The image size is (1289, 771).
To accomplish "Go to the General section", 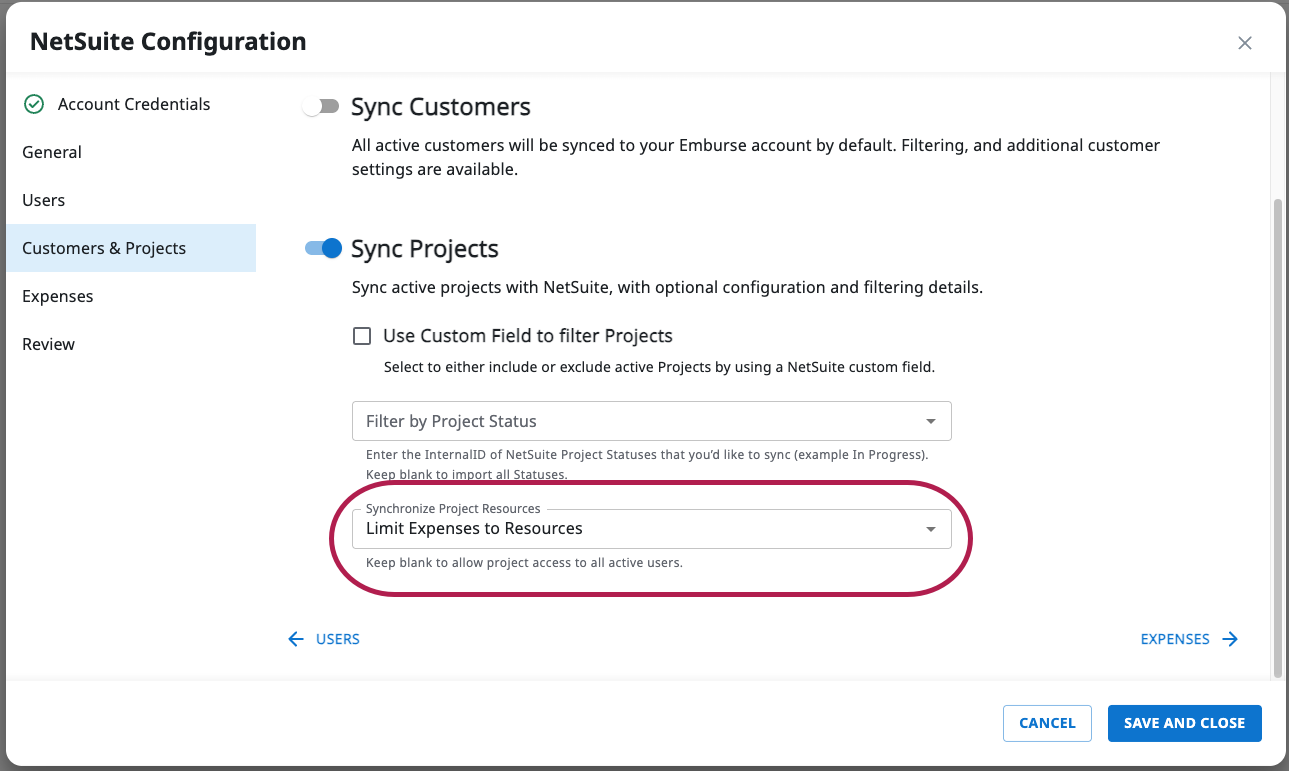I will pyautogui.click(x=52, y=152).
